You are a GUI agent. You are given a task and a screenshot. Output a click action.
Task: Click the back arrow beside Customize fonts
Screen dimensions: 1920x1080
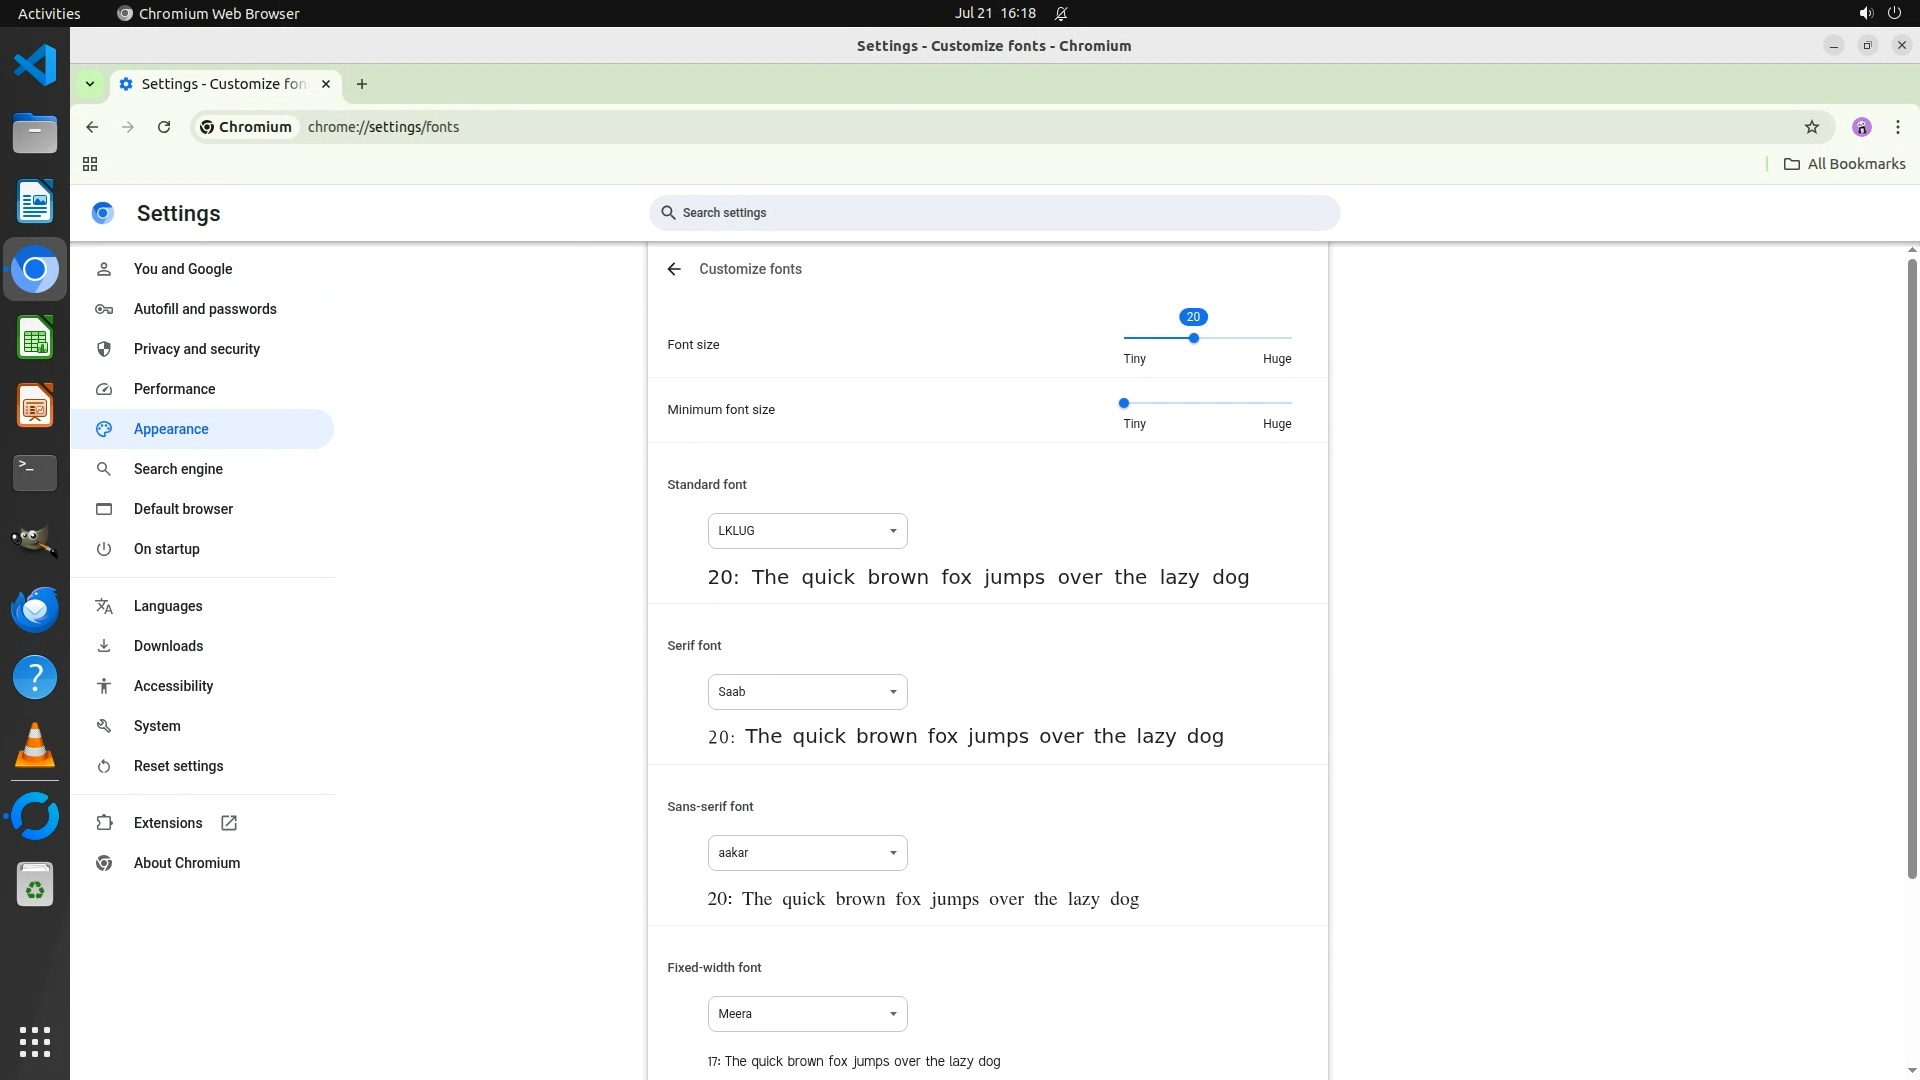(x=674, y=269)
